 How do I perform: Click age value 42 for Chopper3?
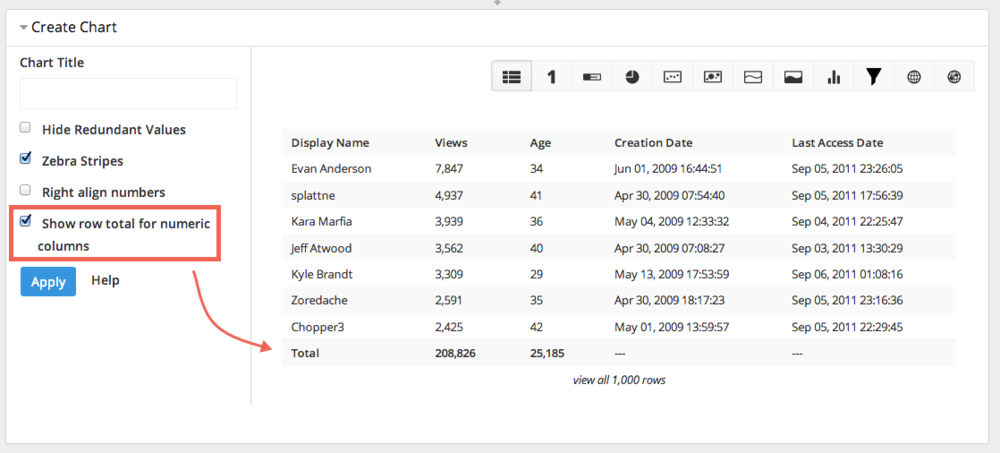tap(536, 327)
